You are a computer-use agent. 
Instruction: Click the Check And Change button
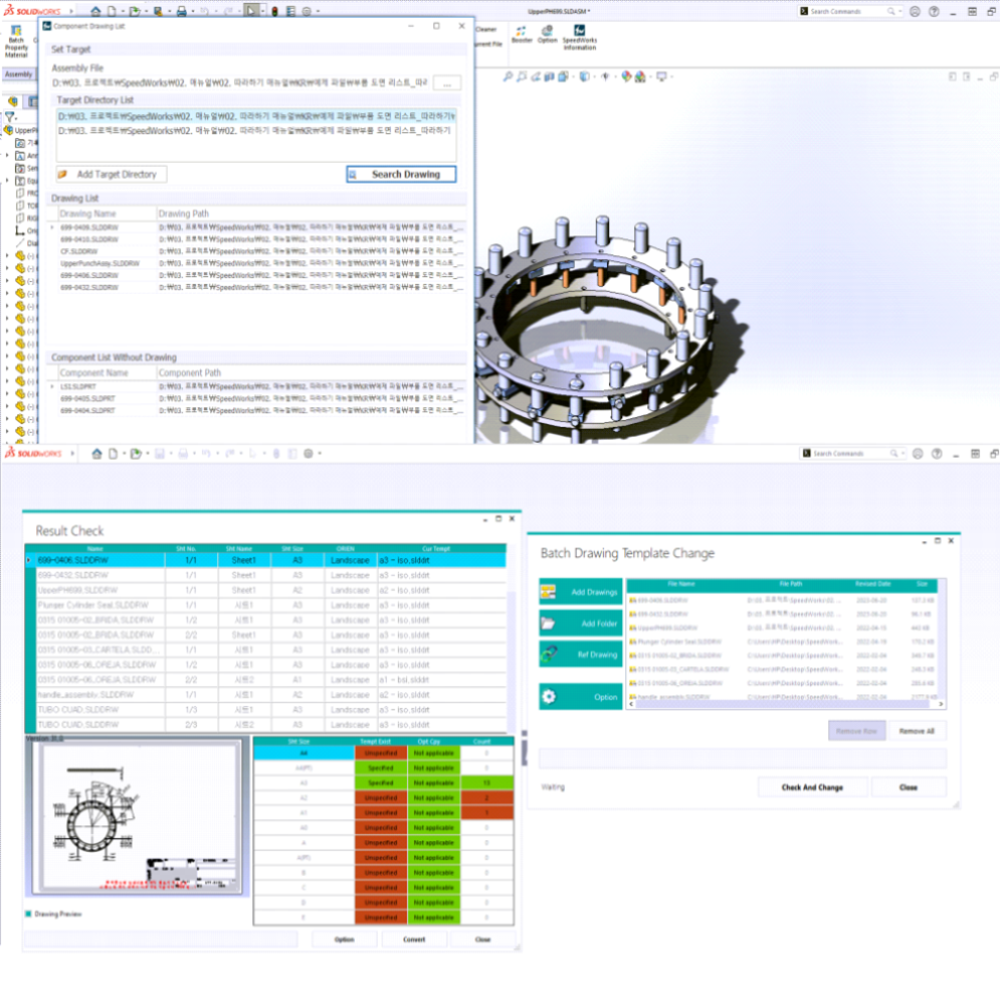pos(812,787)
